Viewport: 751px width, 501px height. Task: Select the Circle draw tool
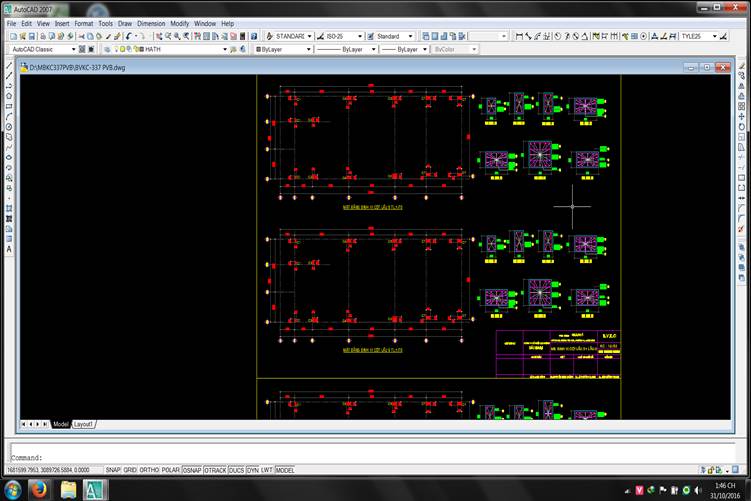pyautogui.click(x=9, y=127)
